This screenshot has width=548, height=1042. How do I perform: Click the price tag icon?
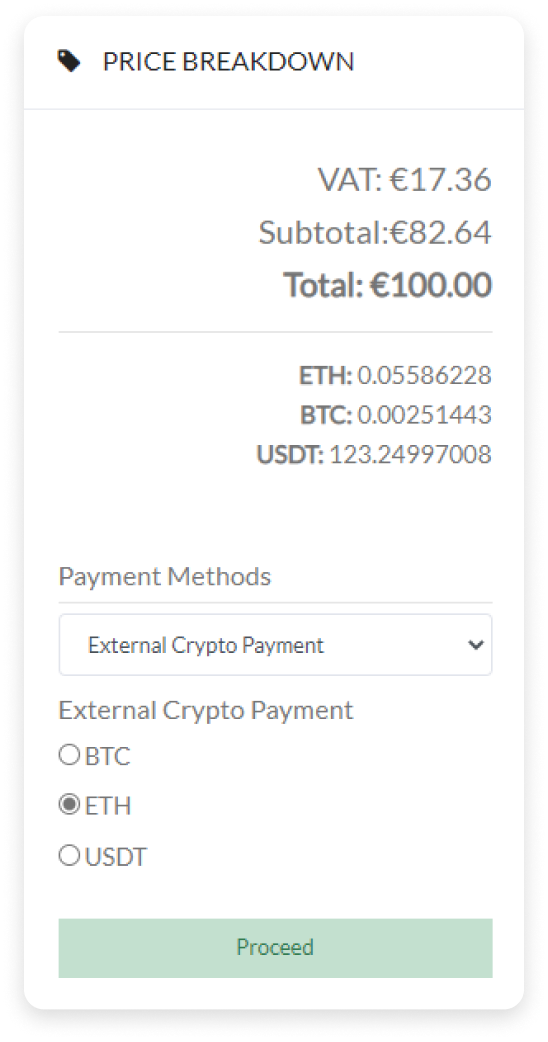(x=69, y=62)
